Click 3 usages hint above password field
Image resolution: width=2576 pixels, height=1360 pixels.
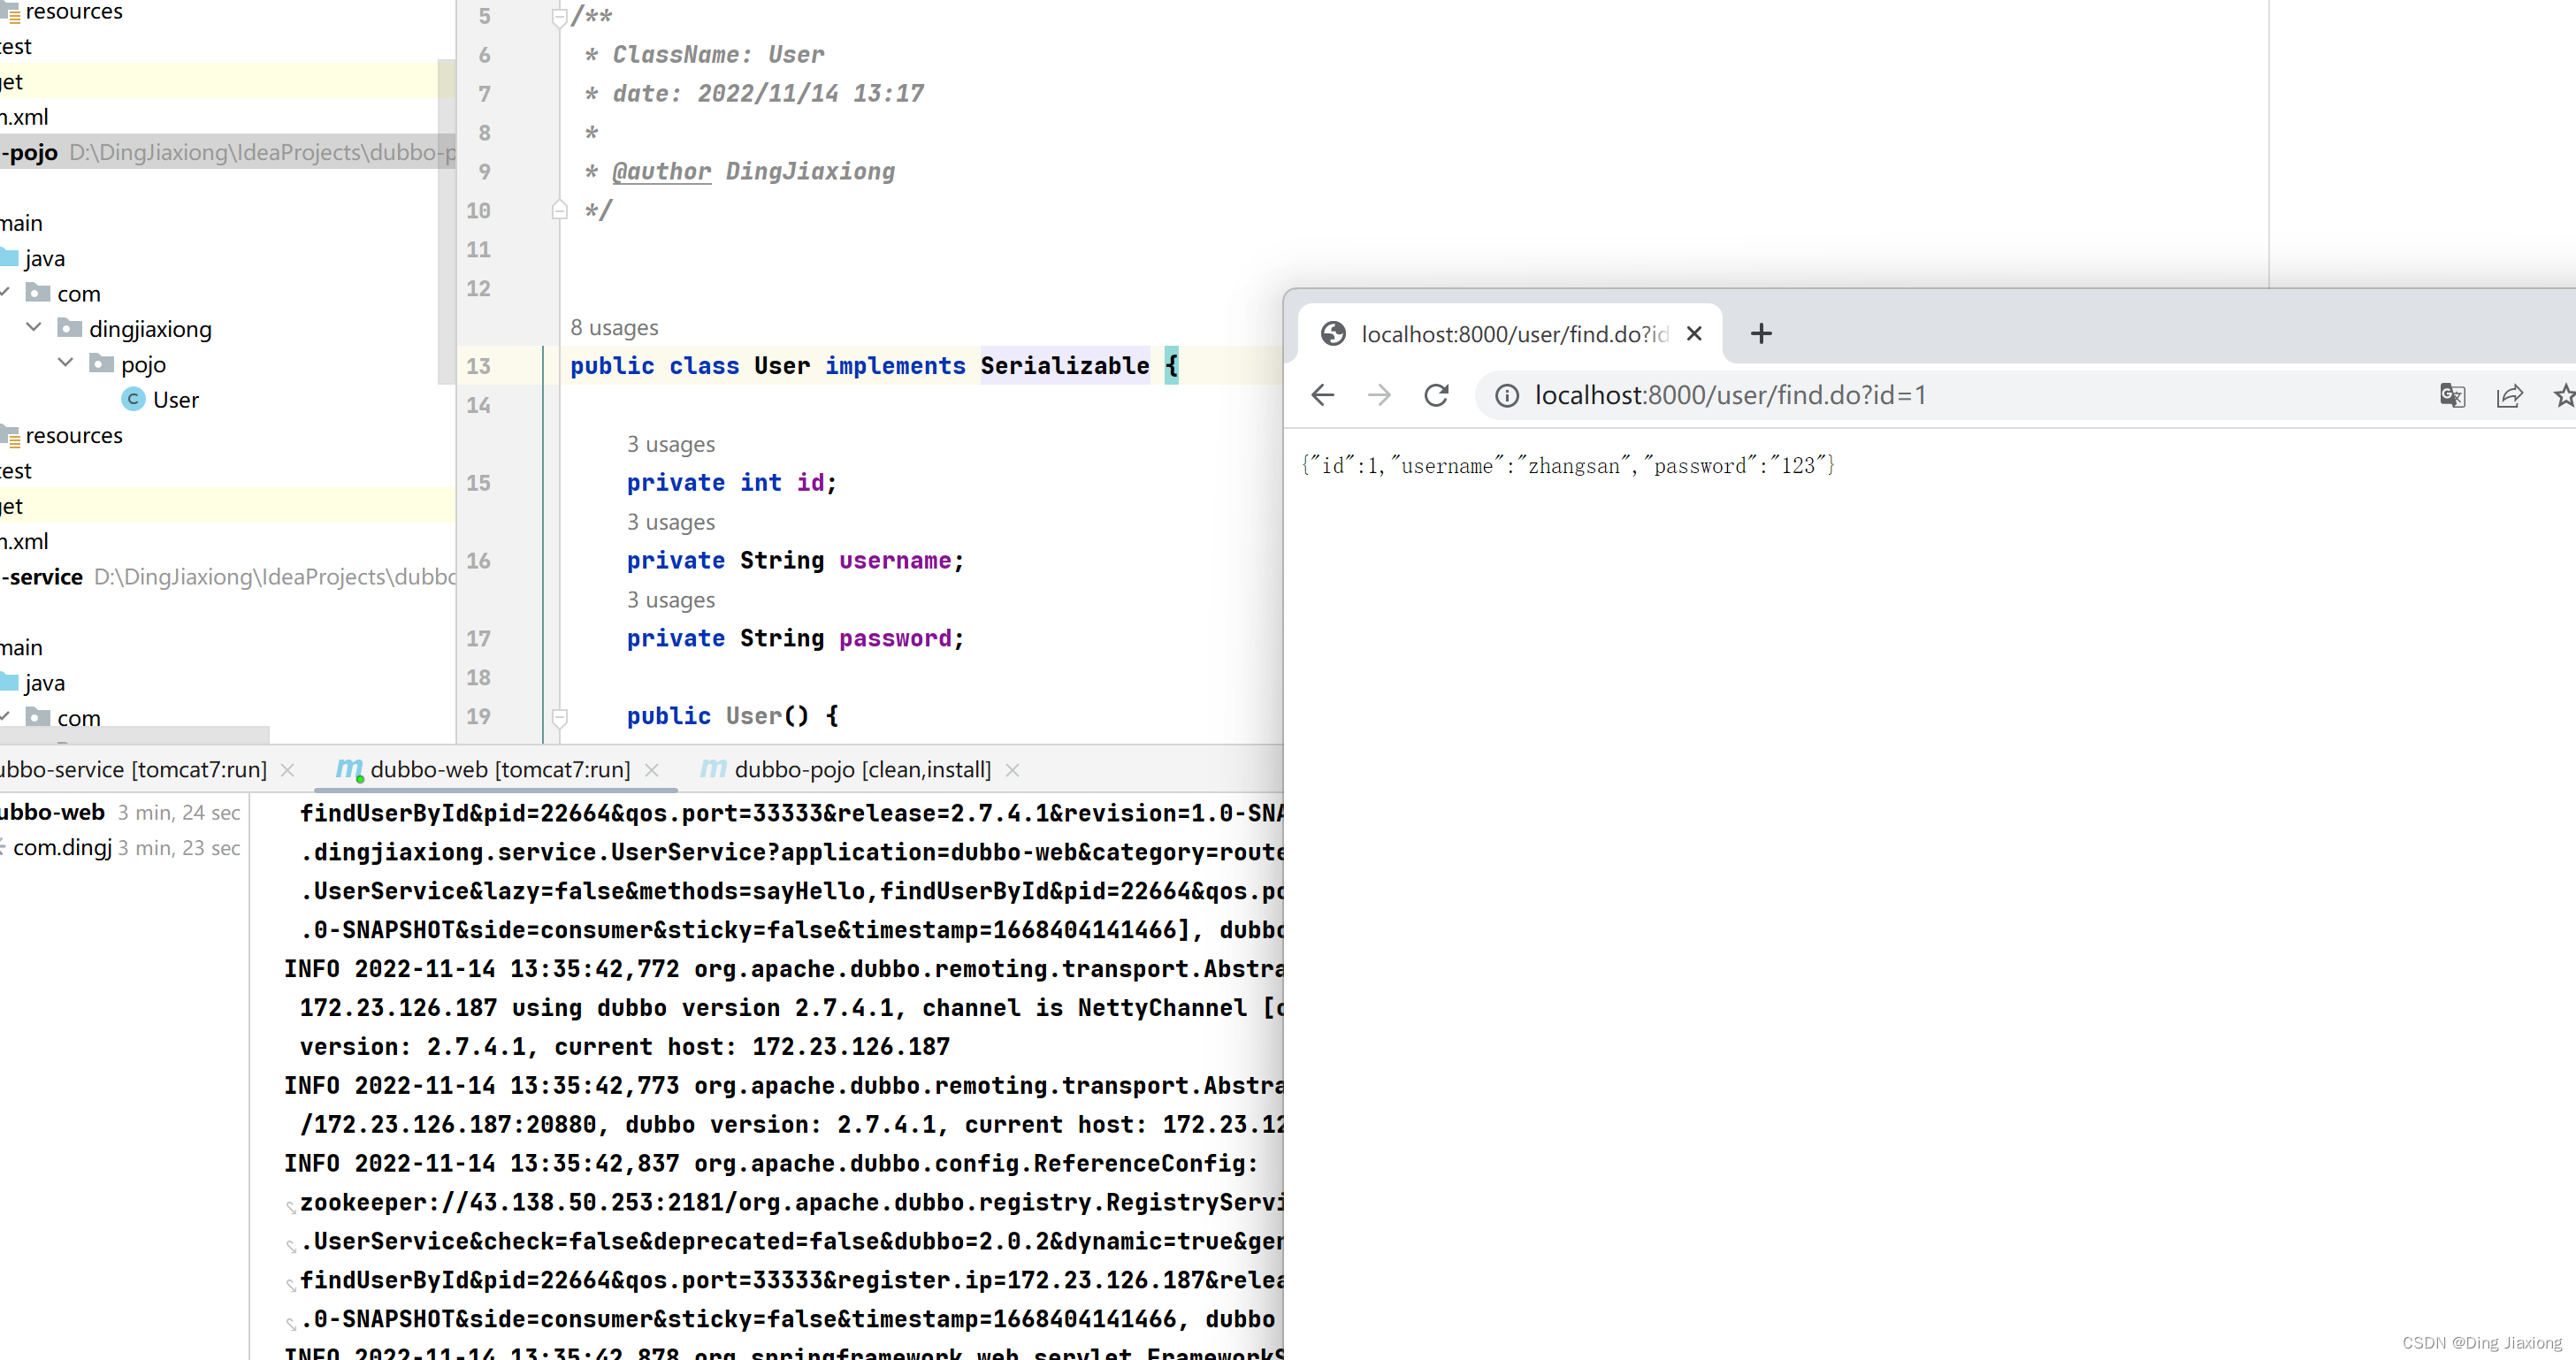tap(671, 600)
